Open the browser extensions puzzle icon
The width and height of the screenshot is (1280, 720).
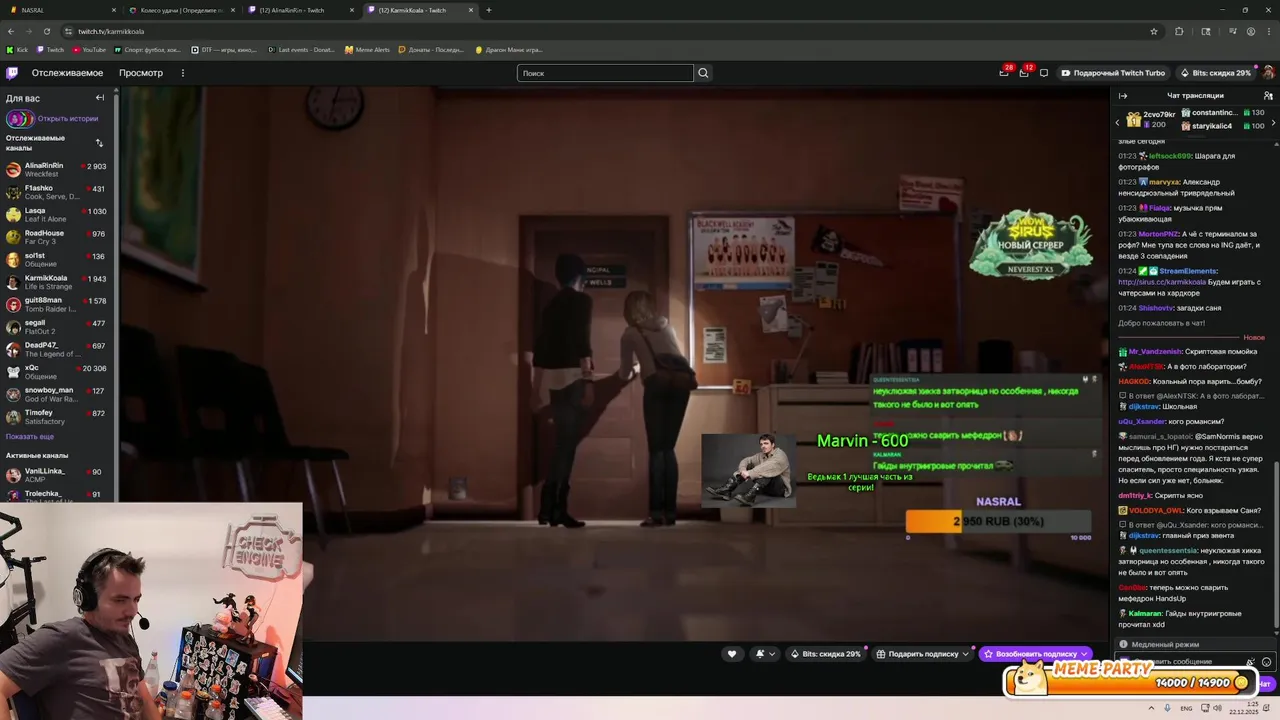pos(1179,31)
